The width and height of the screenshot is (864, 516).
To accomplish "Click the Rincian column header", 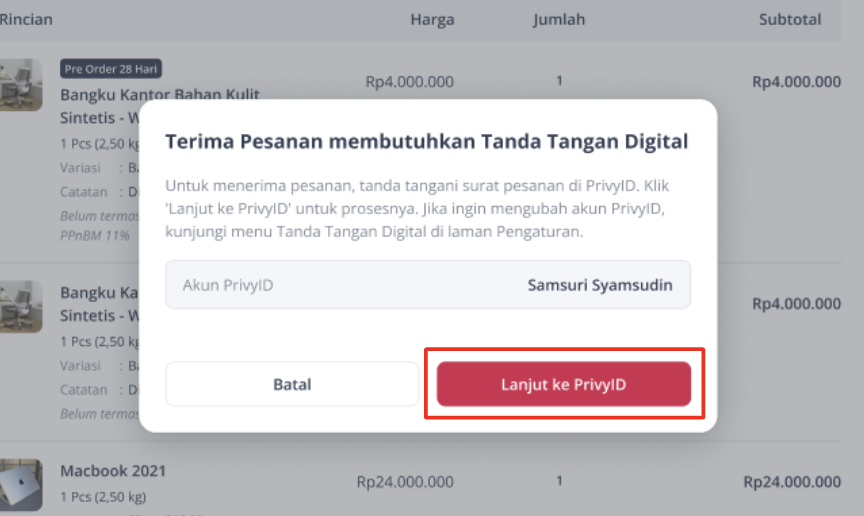I will pos(26,19).
